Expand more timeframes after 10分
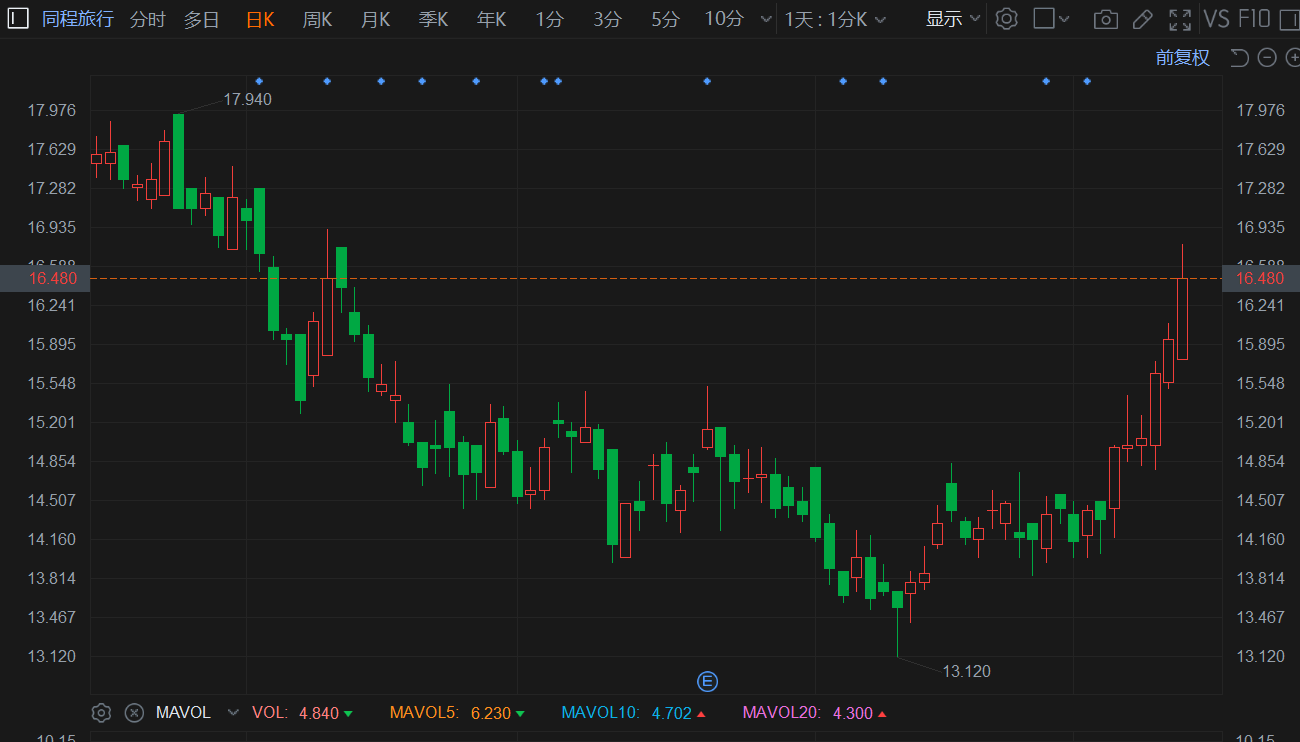This screenshot has width=1300, height=742. [766, 19]
